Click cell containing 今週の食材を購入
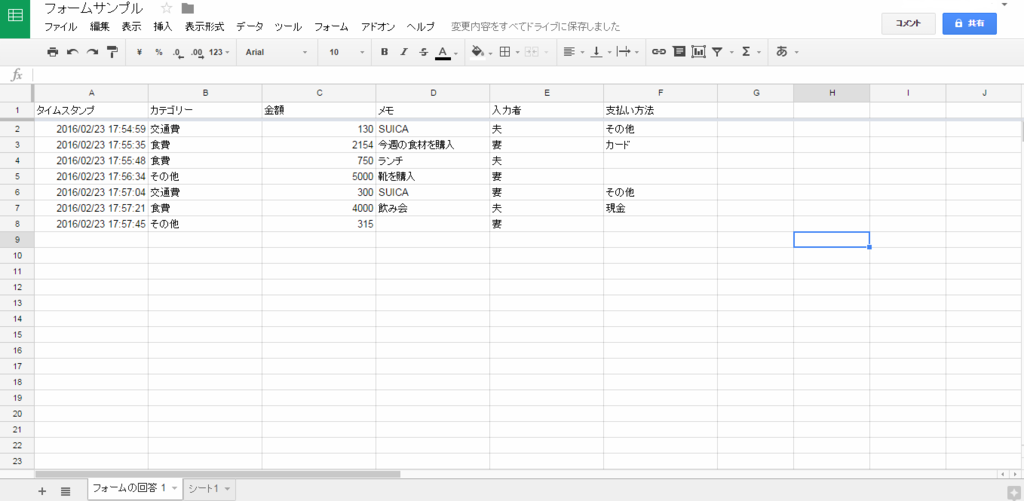The width and height of the screenshot is (1024, 501). click(432, 144)
